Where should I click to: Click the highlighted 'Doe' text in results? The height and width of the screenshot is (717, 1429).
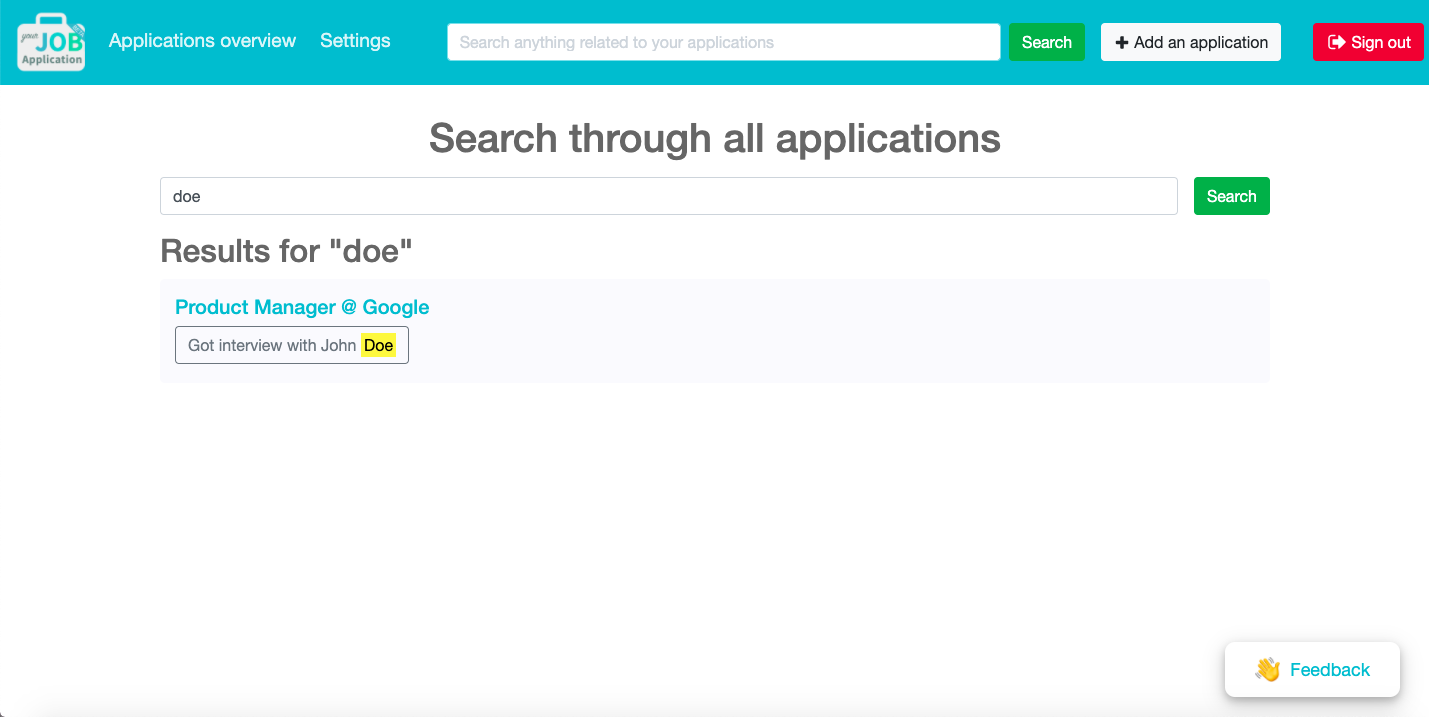[x=379, y=345]
